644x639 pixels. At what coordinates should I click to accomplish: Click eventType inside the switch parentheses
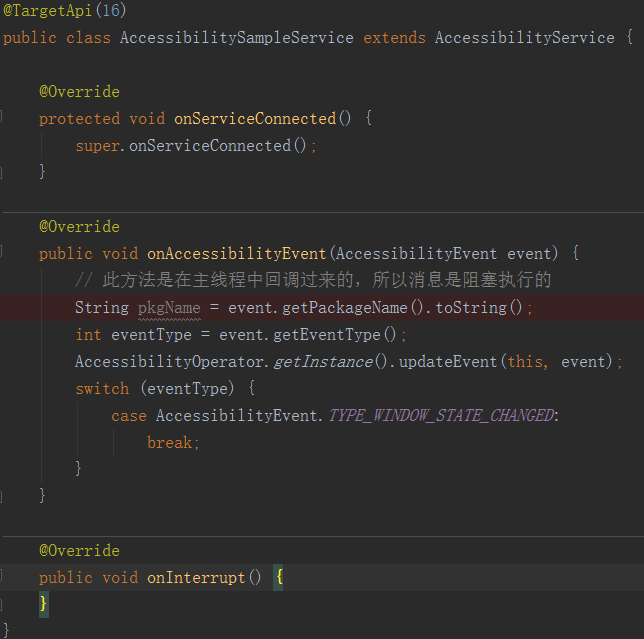pyautogui.click(x=187, y=388)
